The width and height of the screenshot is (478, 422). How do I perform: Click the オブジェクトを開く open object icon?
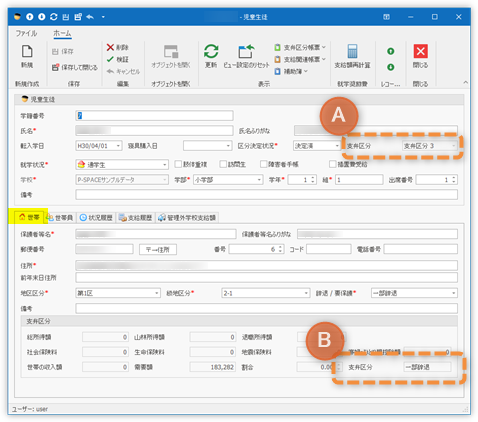click(x=171, y=52)
